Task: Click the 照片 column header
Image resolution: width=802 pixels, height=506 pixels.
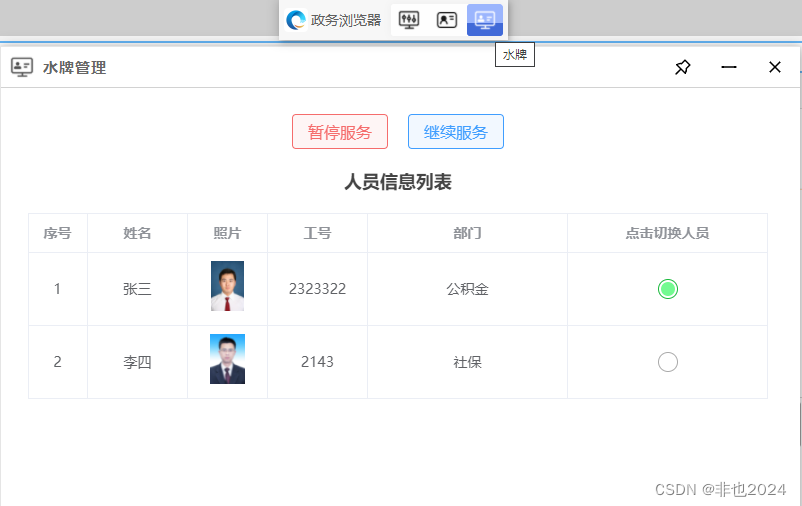Action: [x=227, y=233]
